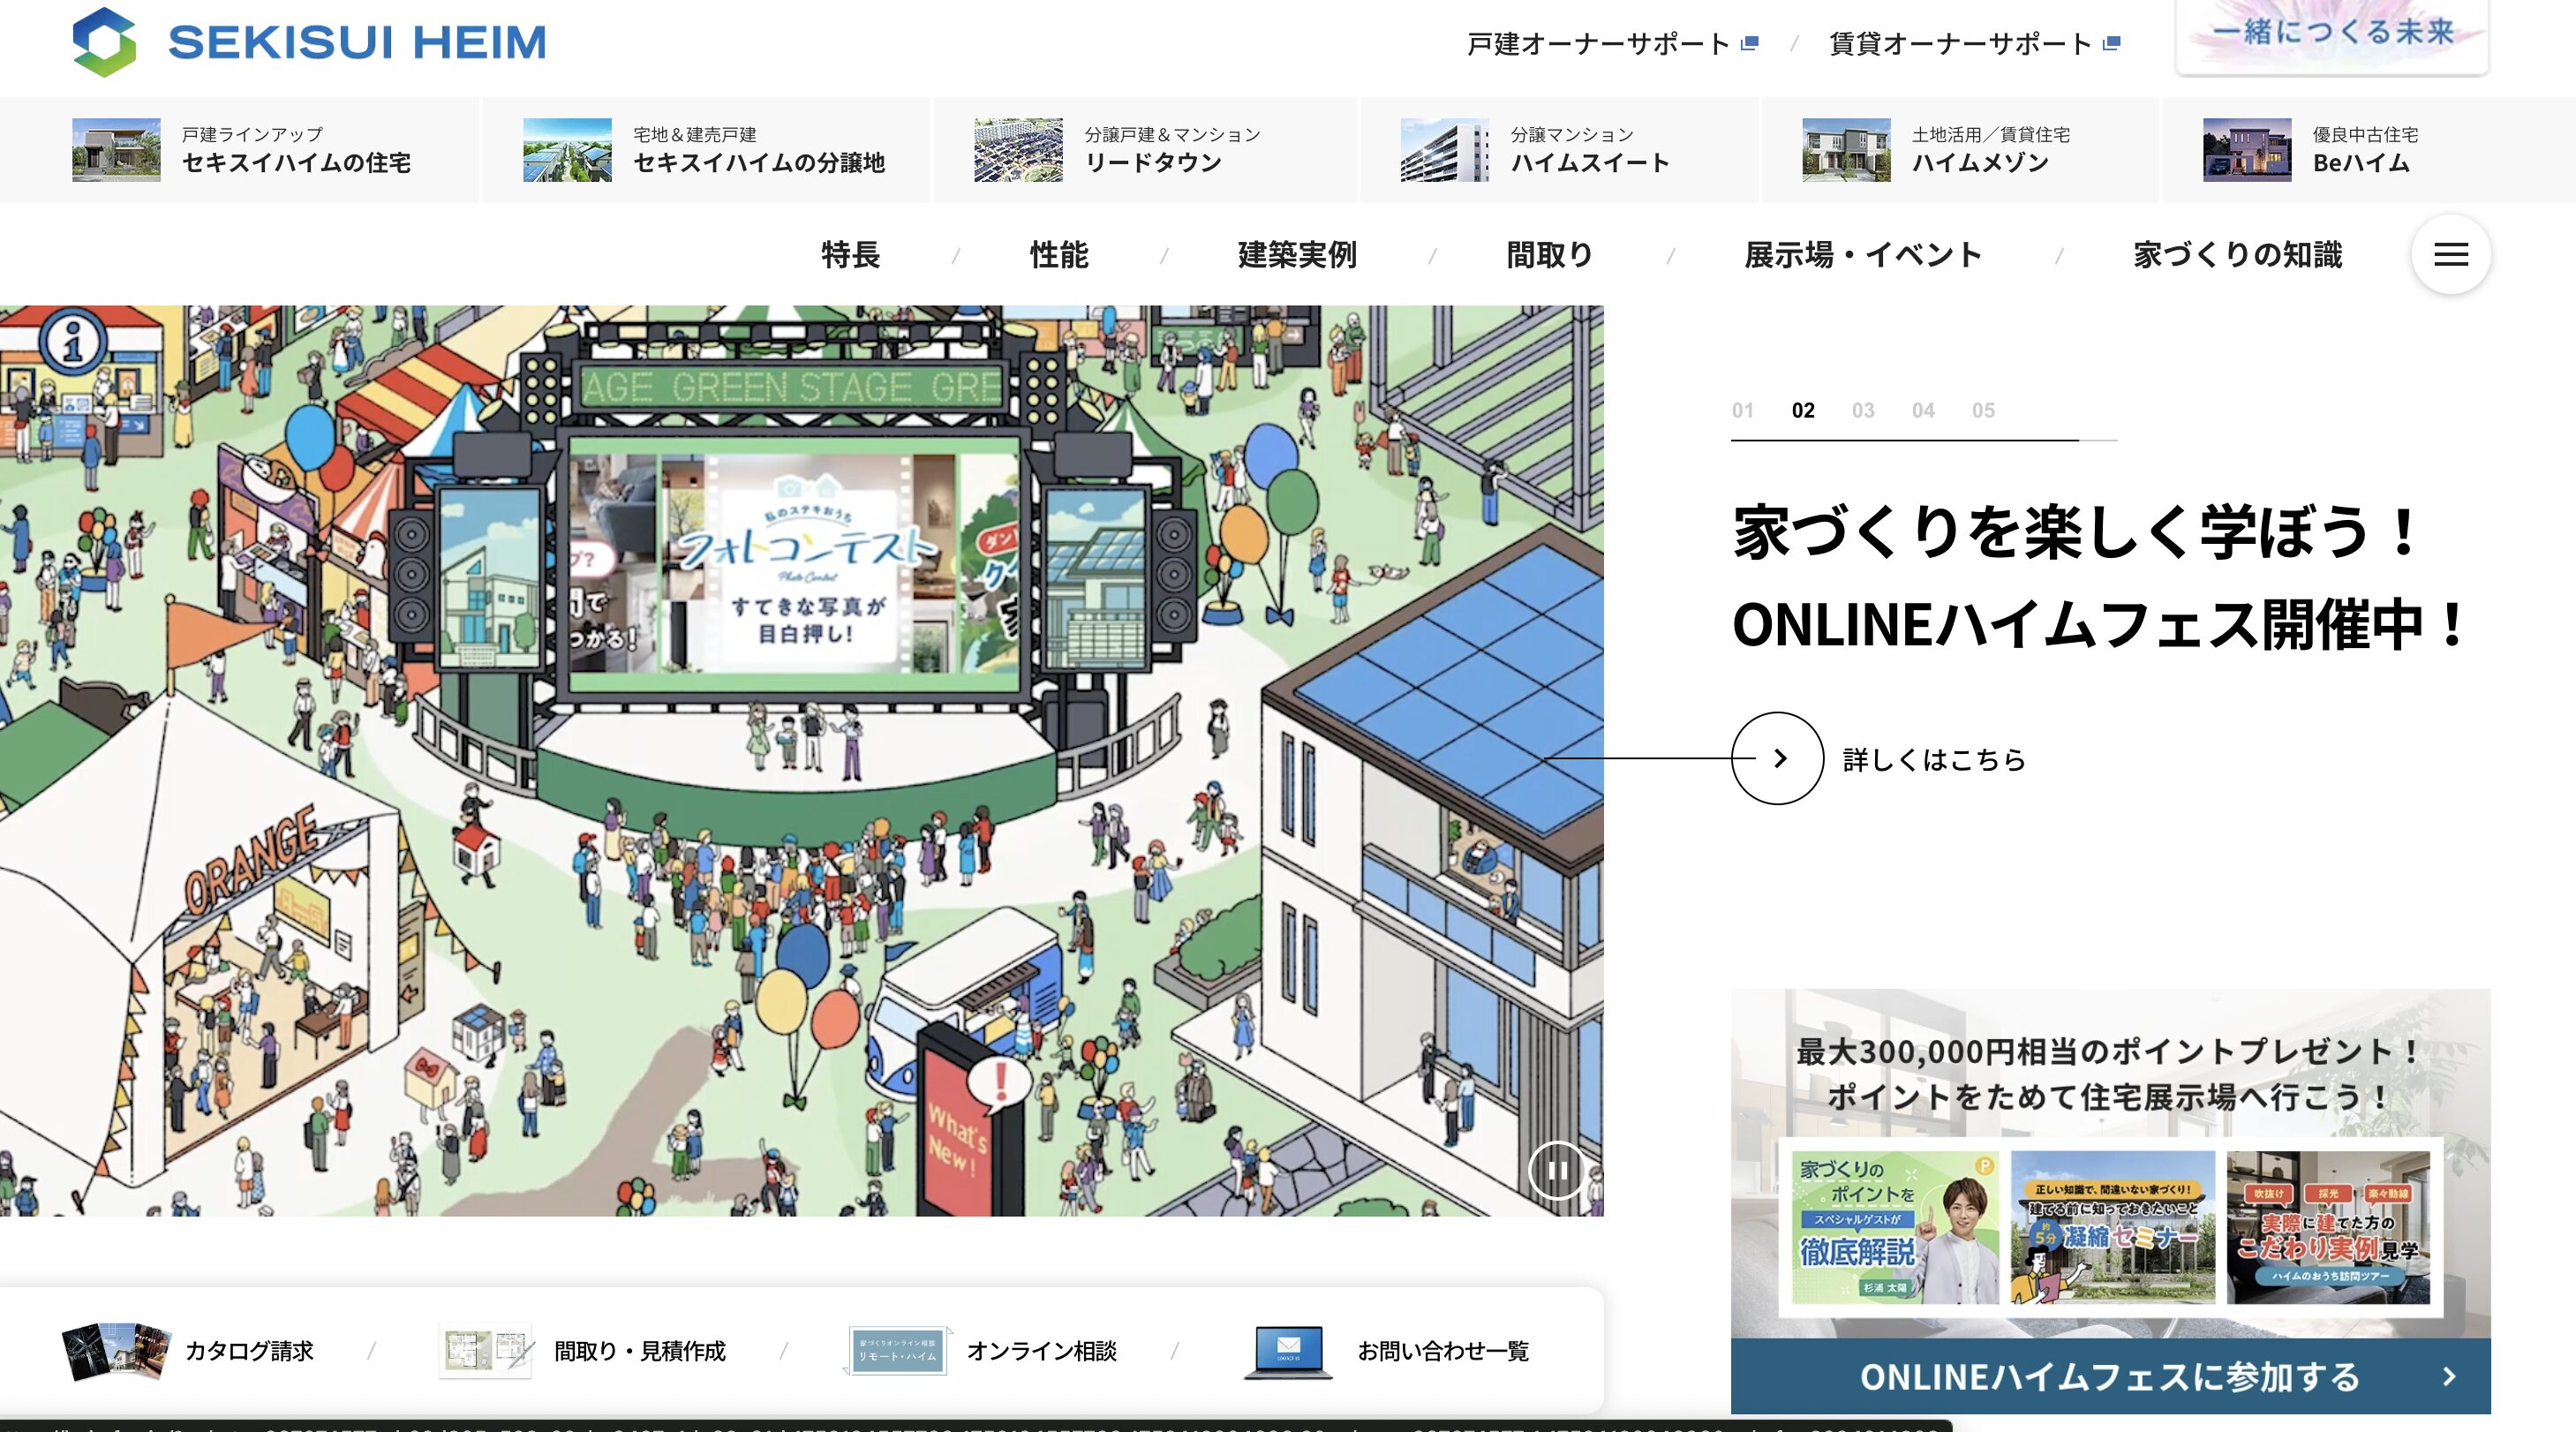Click the お問い合わせ一覧 link
The width and height of the screenshot is (2576, 1432).
(x=1443, y=1351)
